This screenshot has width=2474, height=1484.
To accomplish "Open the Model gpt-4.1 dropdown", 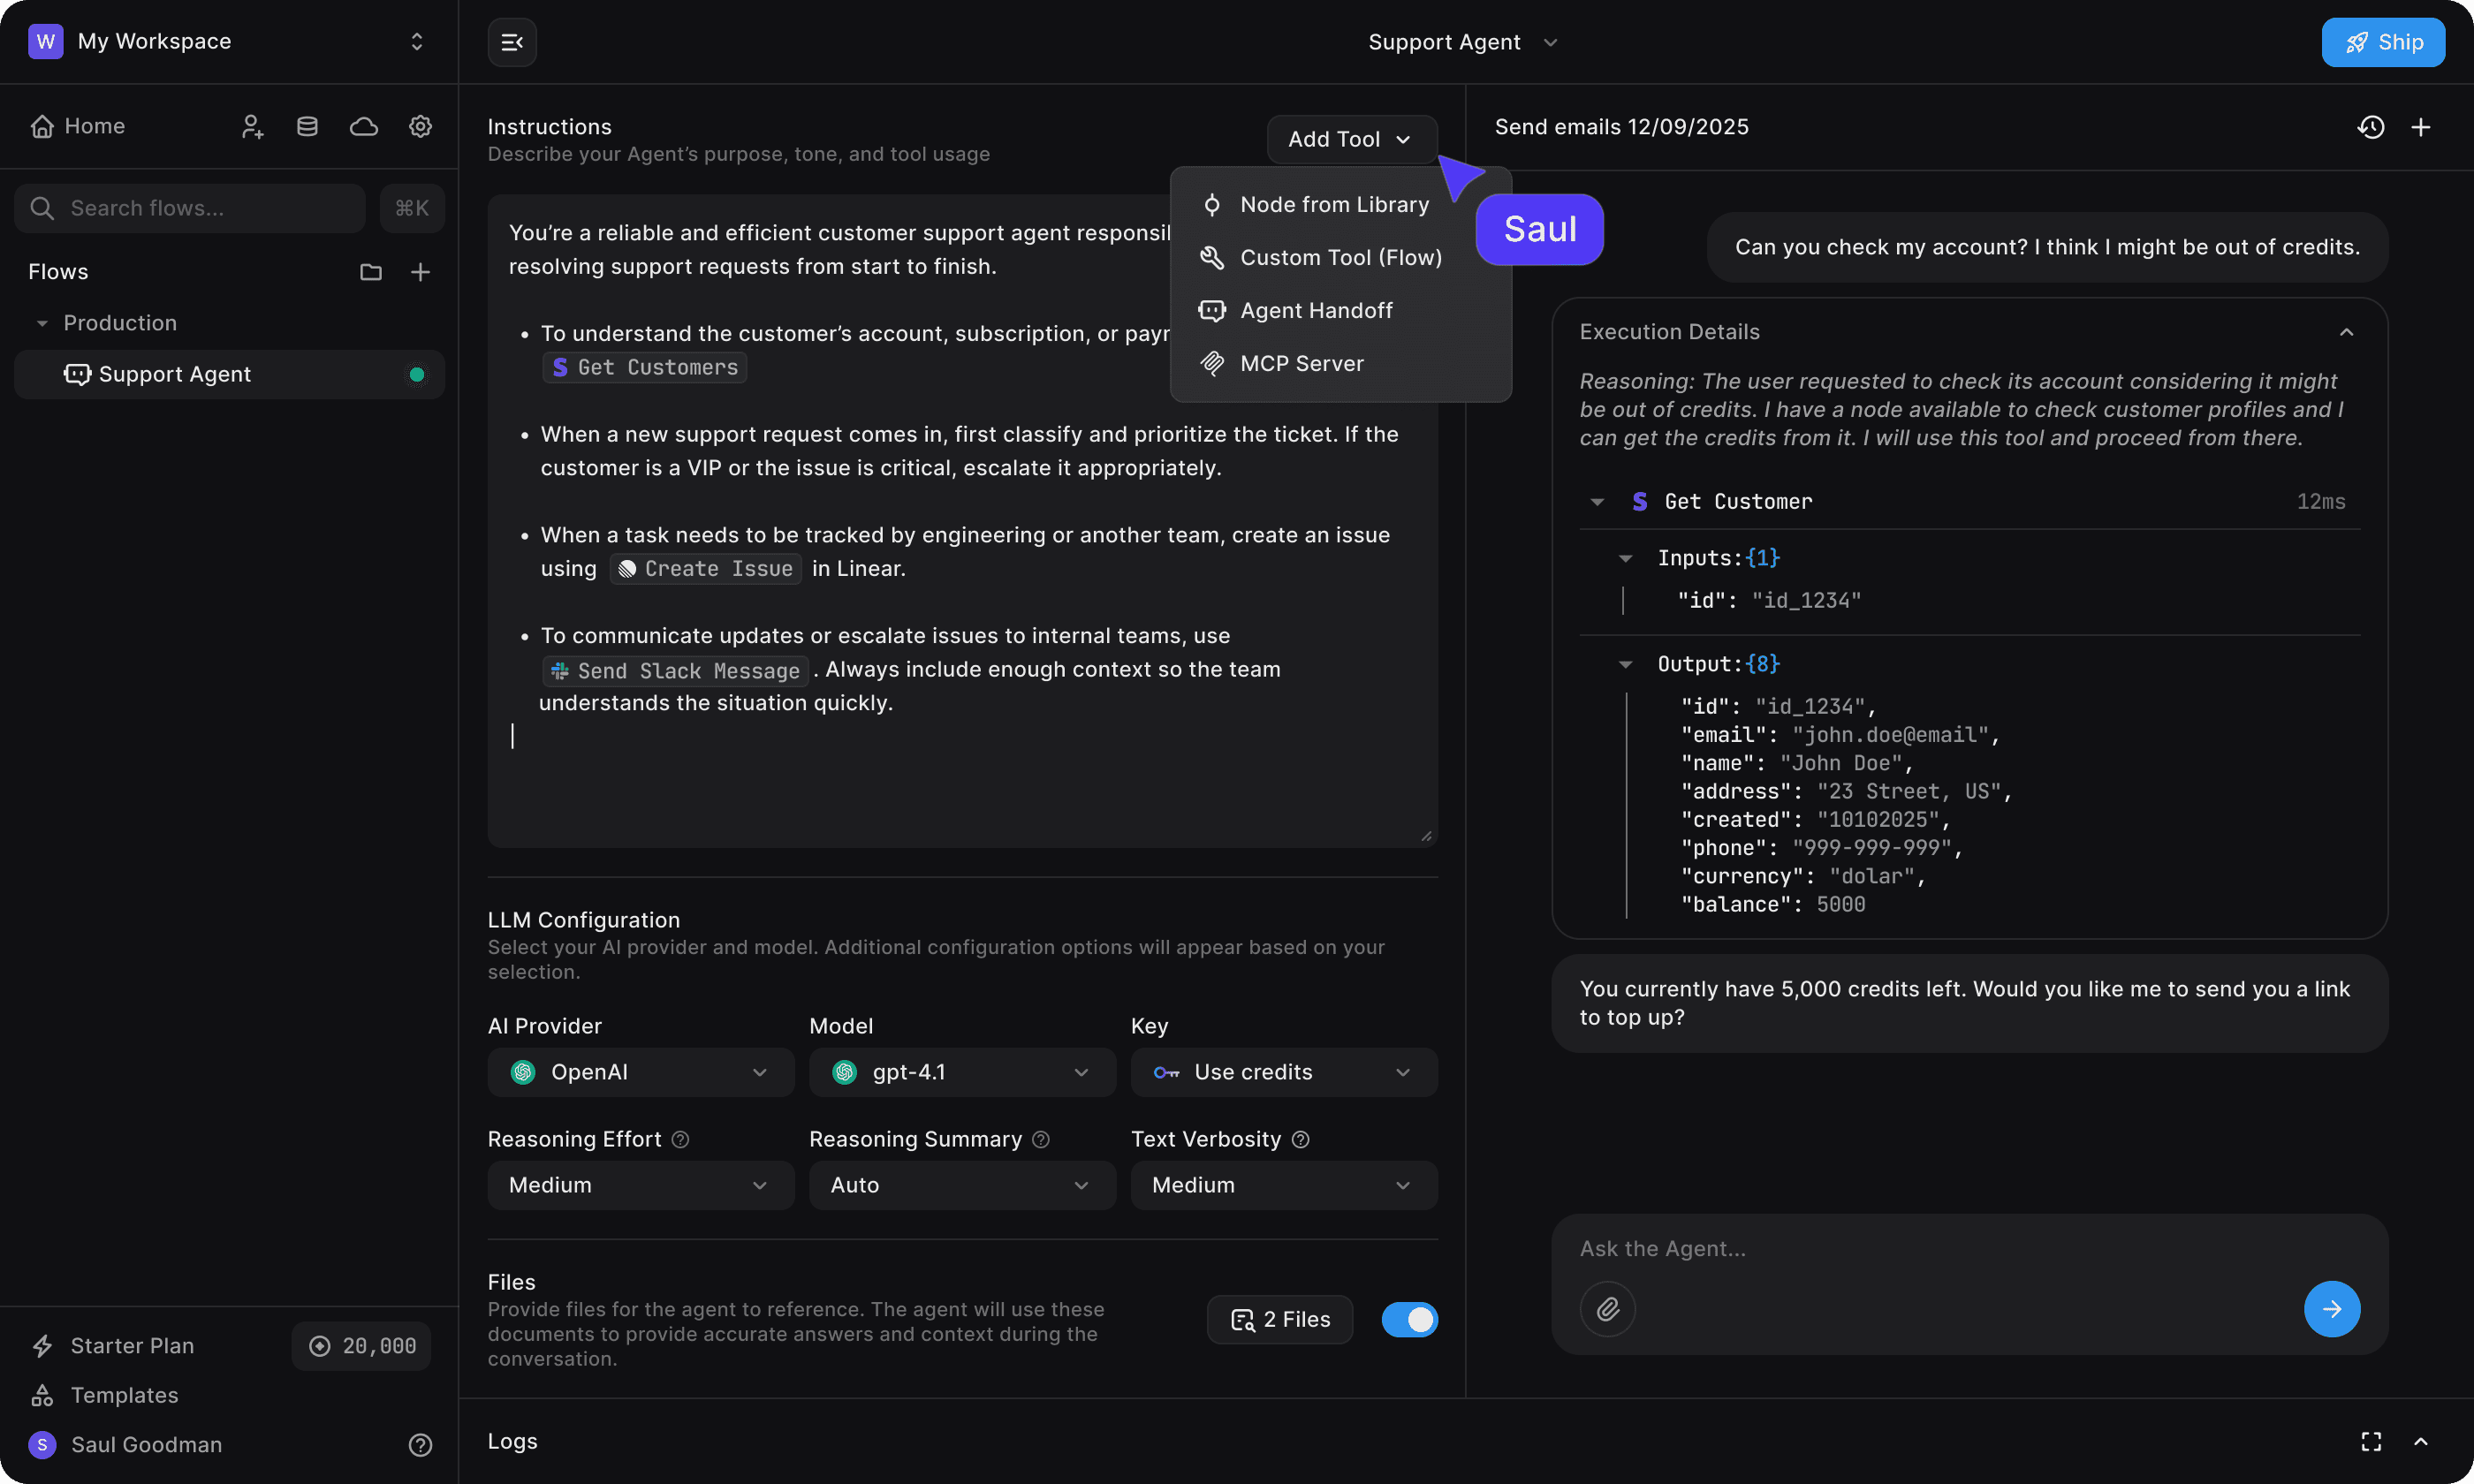I will point(961,1072).
